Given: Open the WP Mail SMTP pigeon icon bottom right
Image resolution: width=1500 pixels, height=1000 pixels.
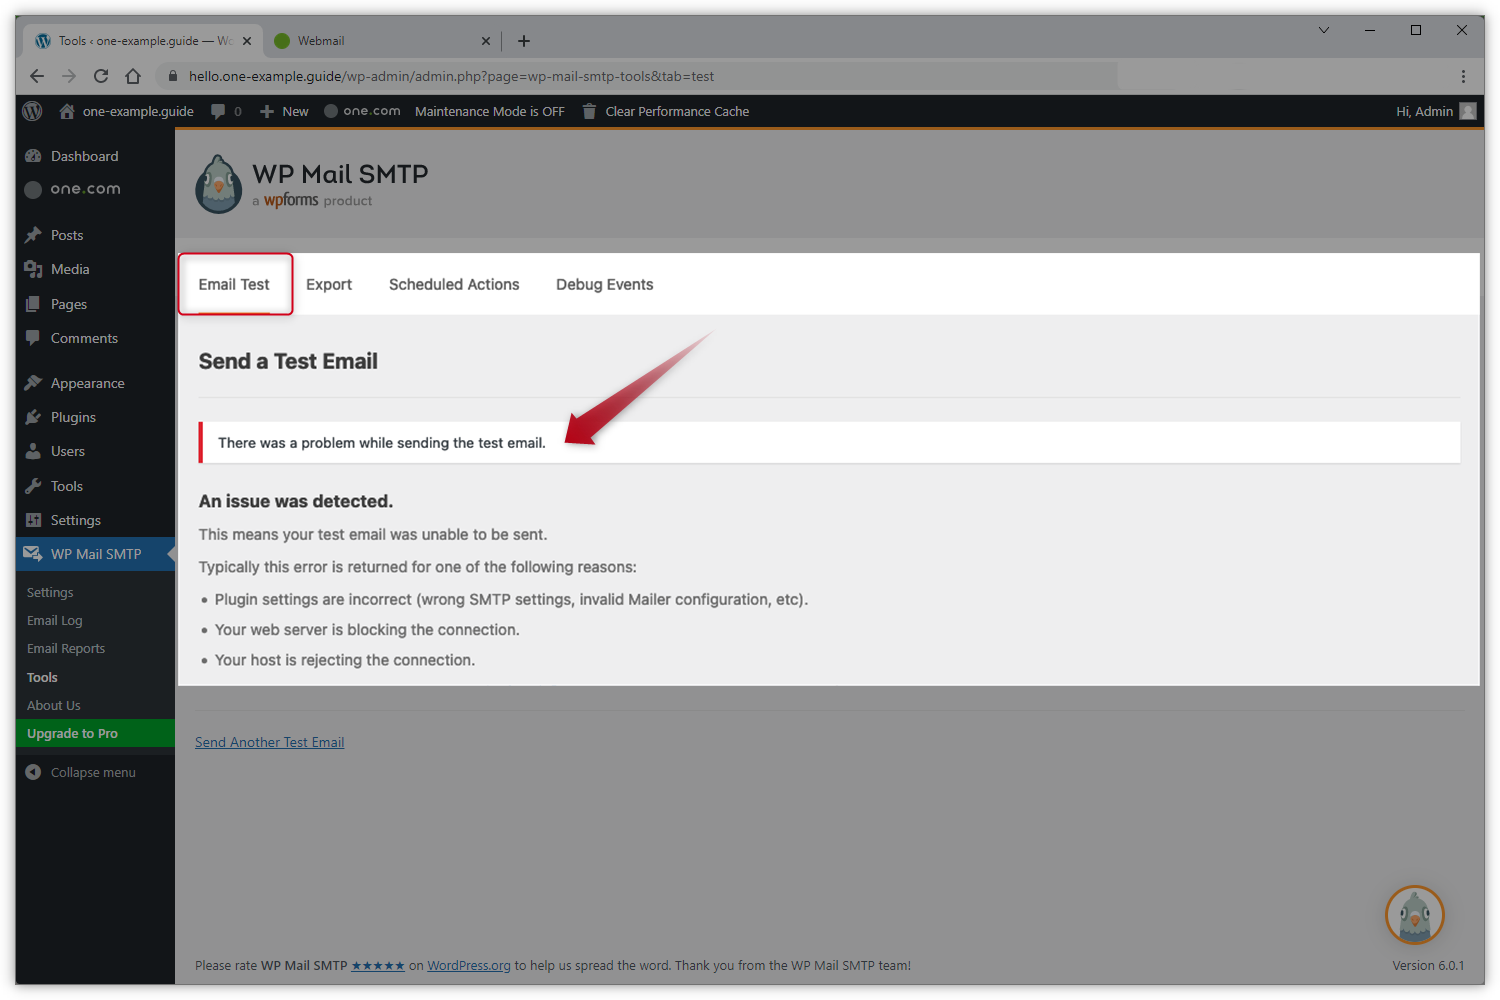Looking at the screenshot, I should 1414,915.
